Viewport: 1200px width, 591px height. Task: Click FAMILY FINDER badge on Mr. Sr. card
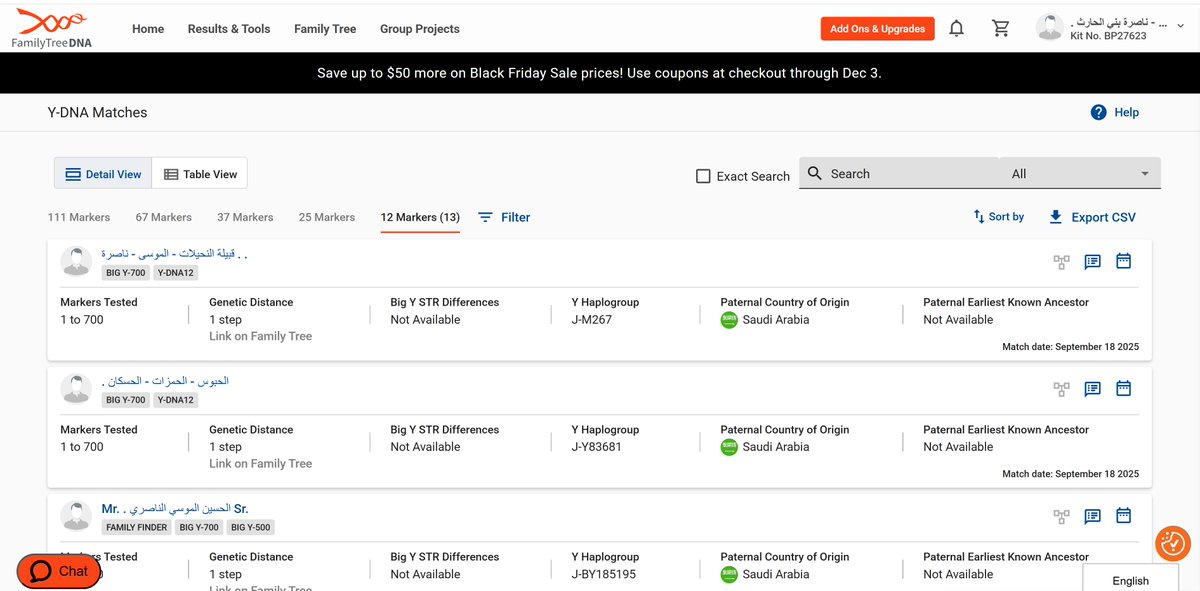tap(137, 527)
